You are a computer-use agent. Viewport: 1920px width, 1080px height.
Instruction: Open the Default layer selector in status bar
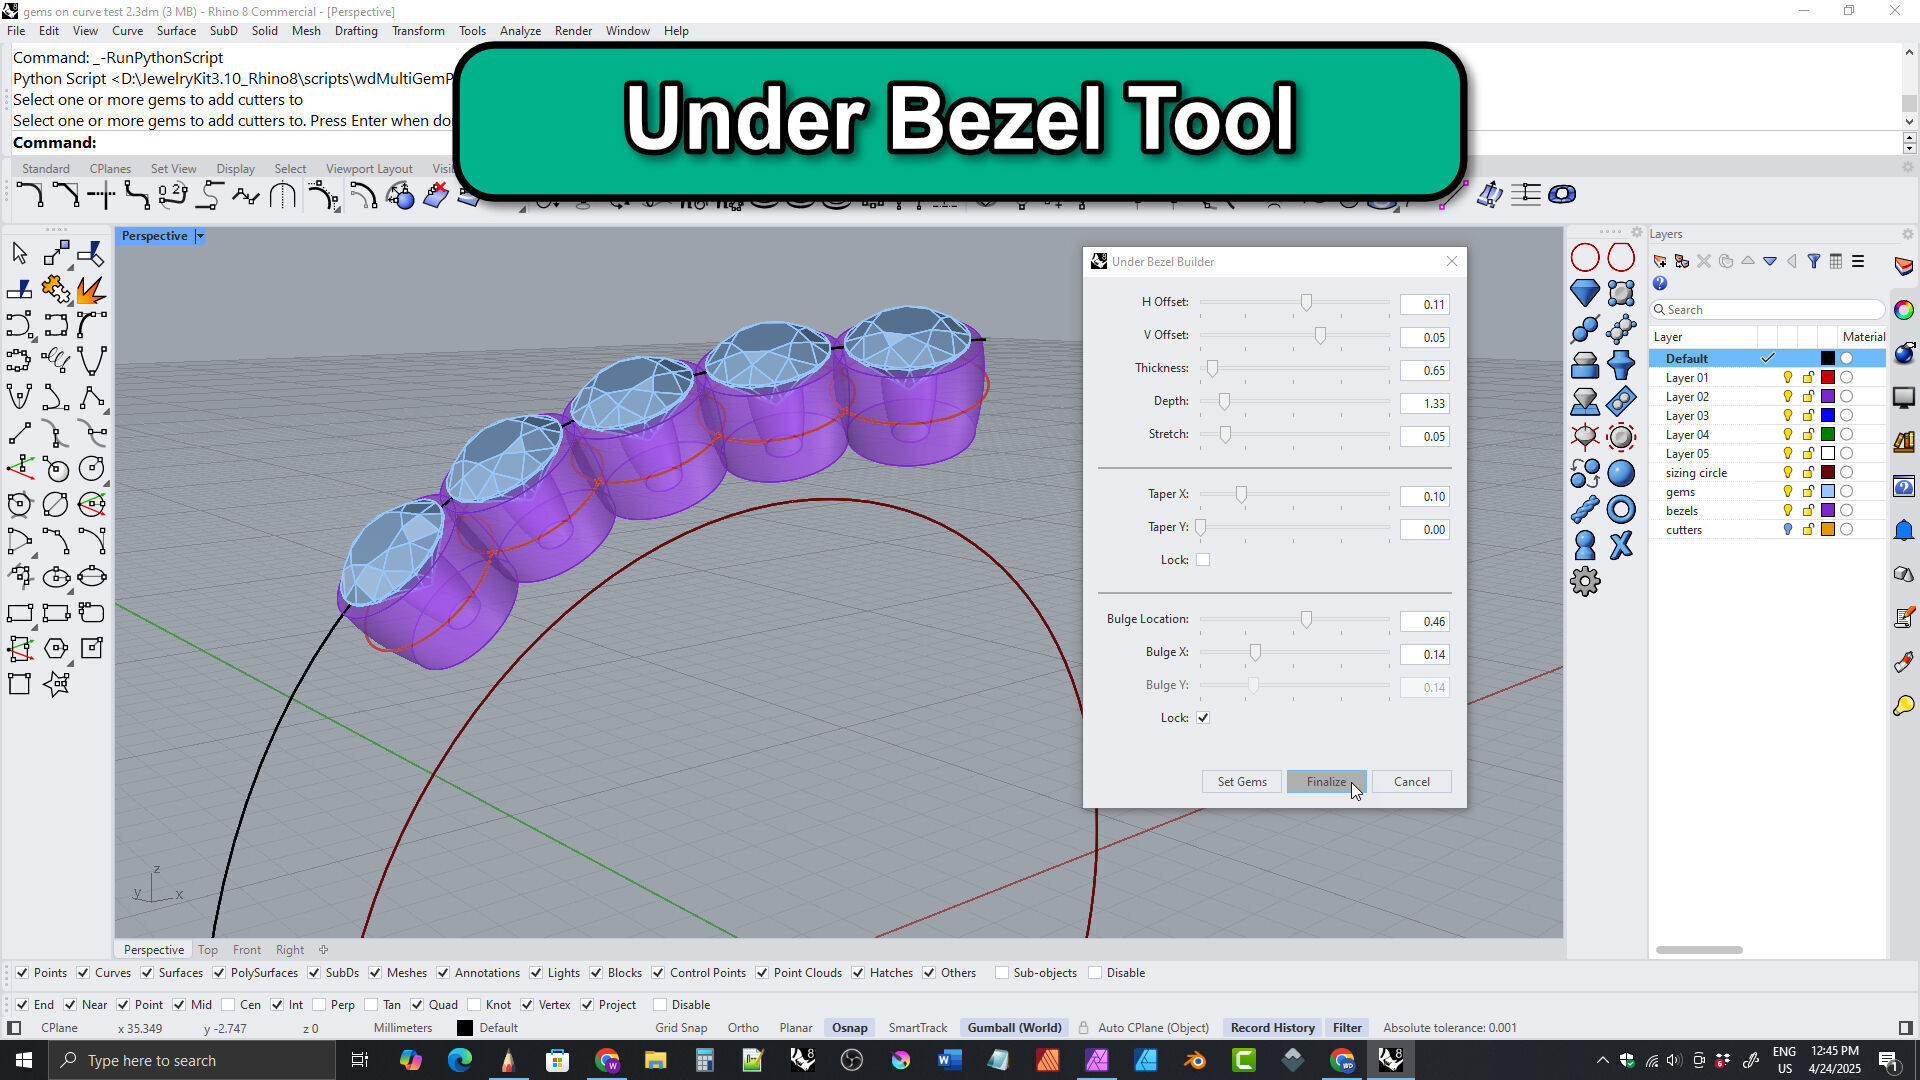point(497,1028)
